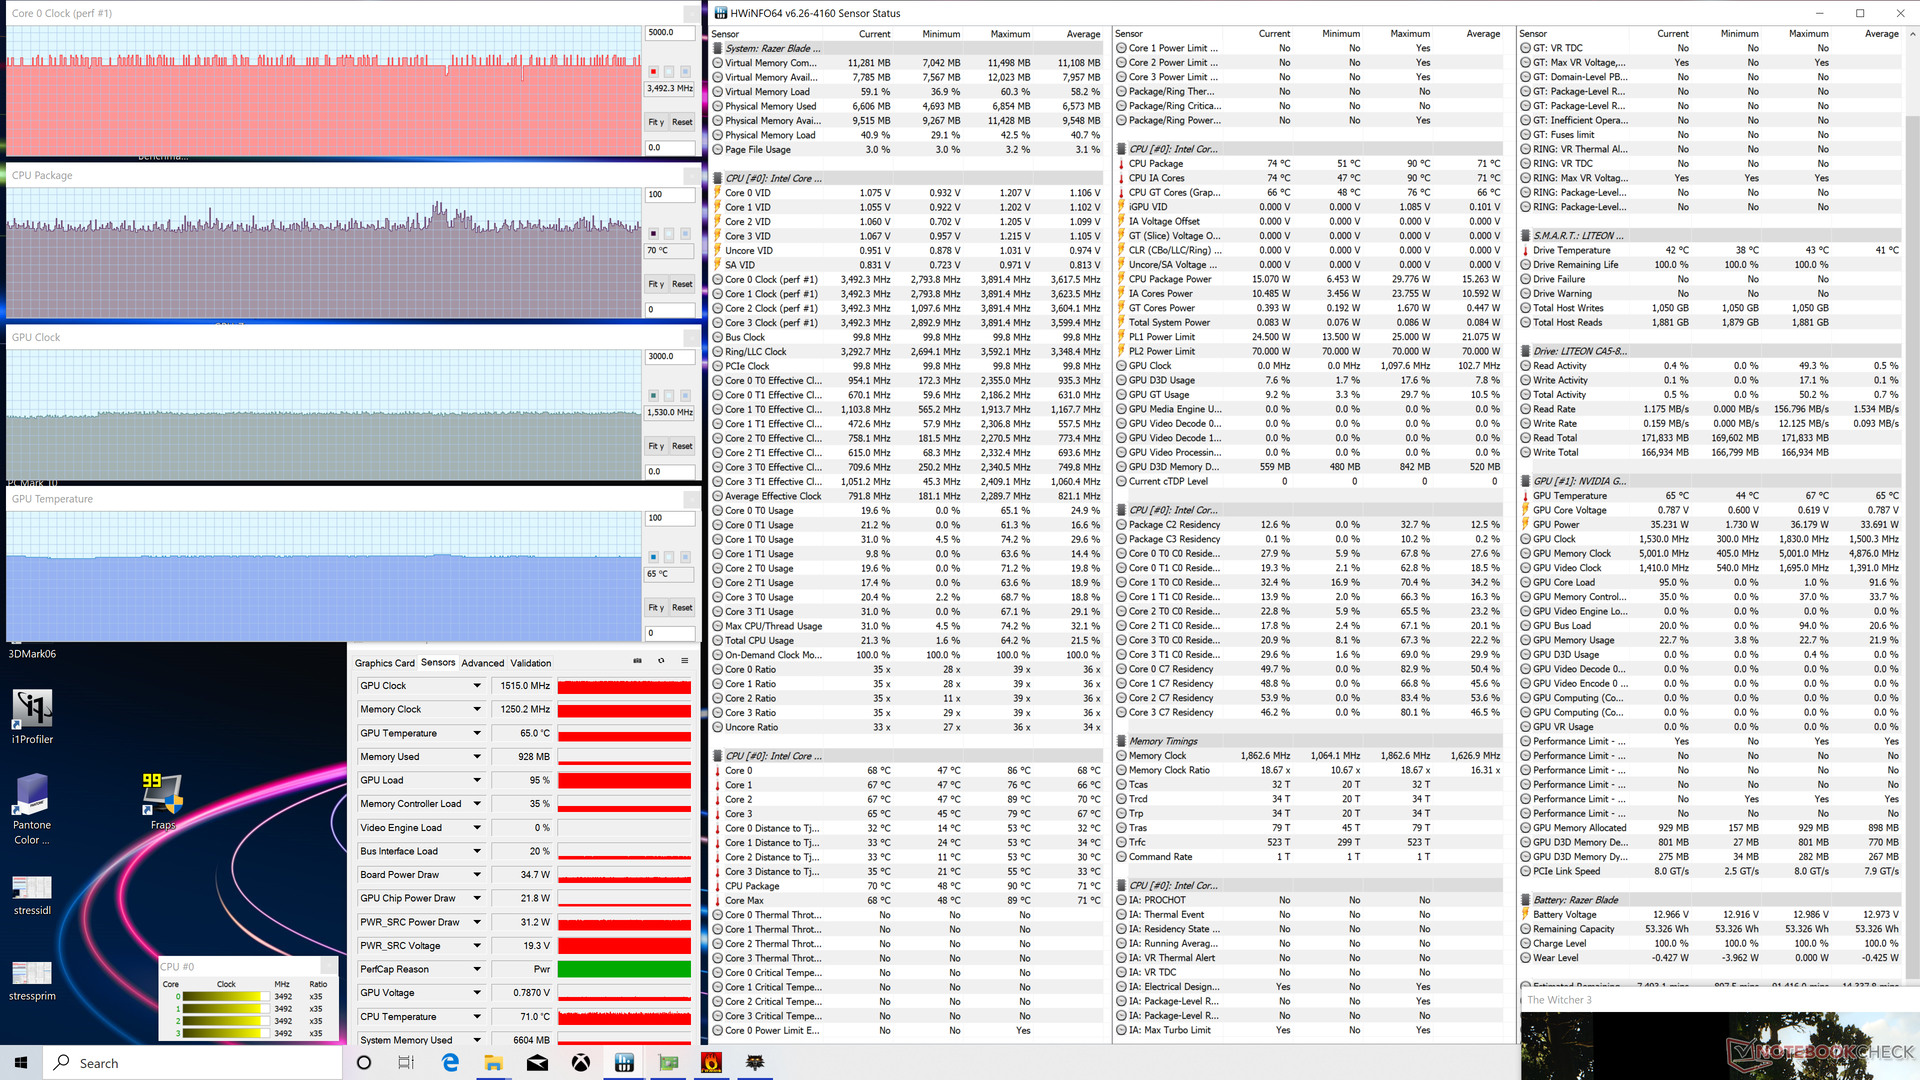Open GPU Load sensor dropdown arrow

click(477, 781)
